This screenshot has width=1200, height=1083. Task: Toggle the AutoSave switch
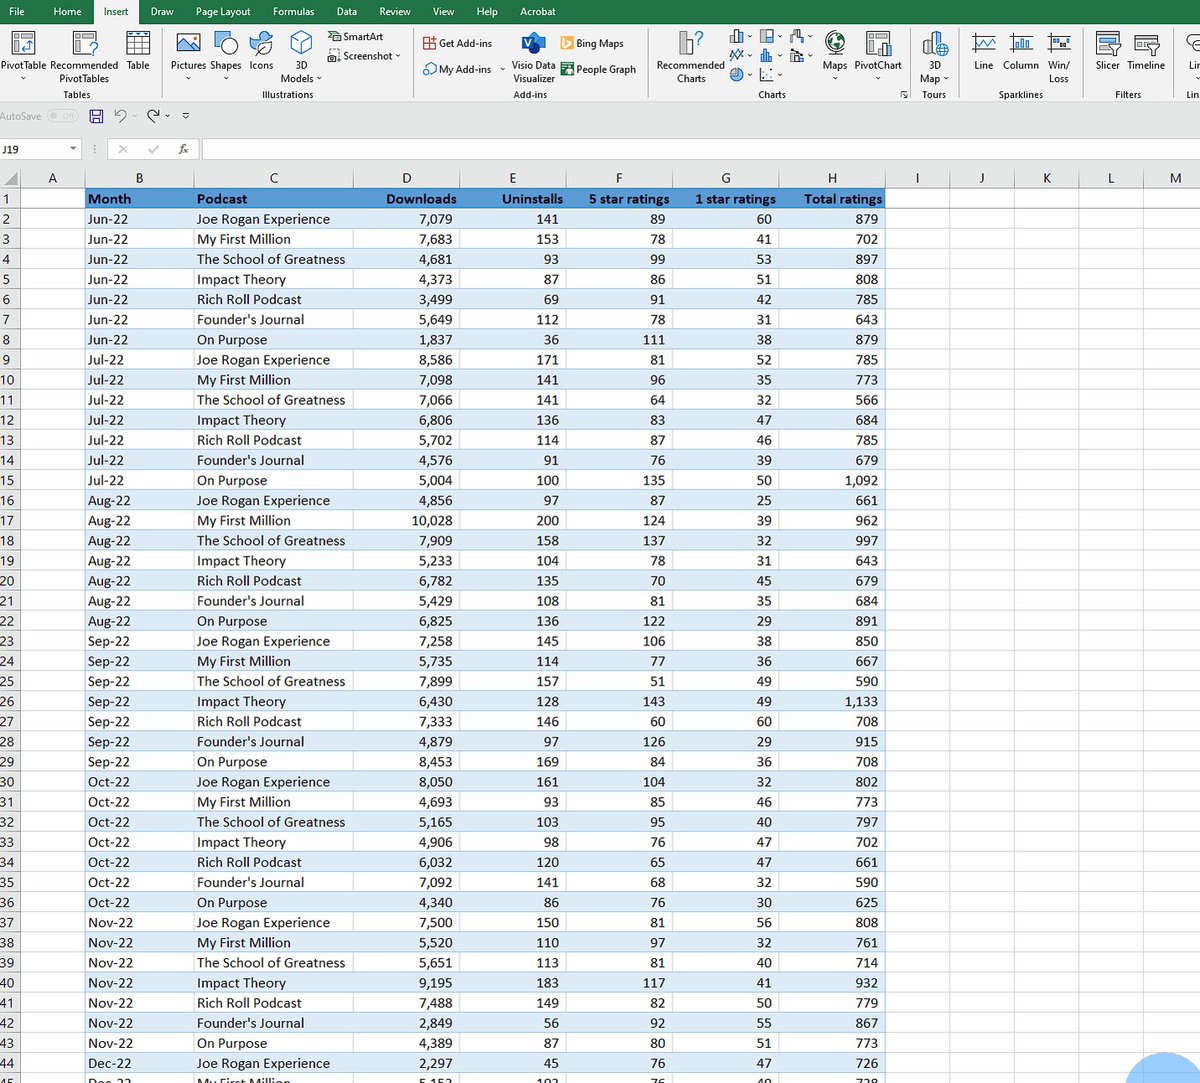[62, 116]
